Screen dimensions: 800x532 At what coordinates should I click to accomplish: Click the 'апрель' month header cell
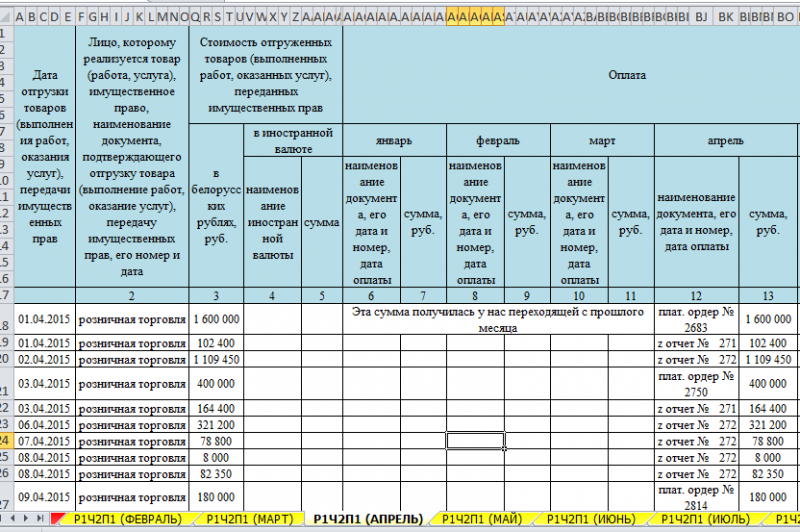[725, 141]
